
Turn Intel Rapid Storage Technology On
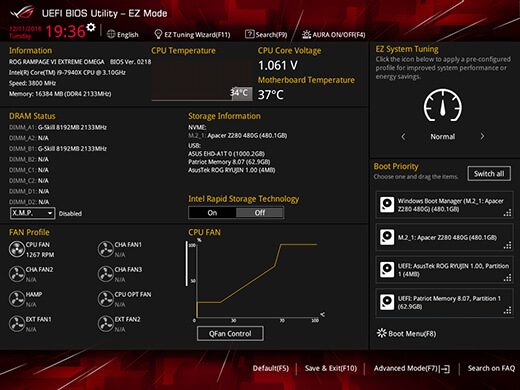coord(212,213)
